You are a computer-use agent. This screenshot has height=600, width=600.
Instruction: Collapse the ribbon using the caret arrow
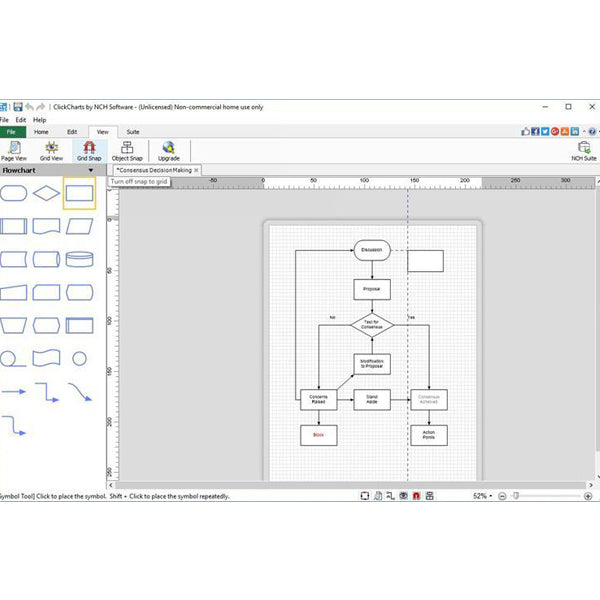pyautogui.click(x=584, y=132)
